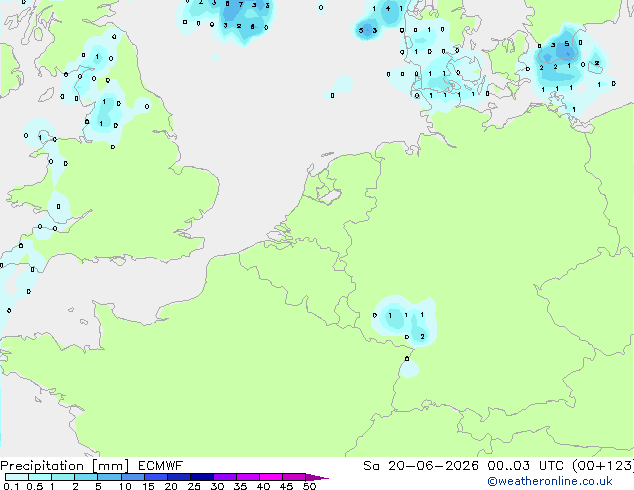Click the '50' legend scale value
The height and width of the screenshot is (490, 634).
[x=309, y=486]
